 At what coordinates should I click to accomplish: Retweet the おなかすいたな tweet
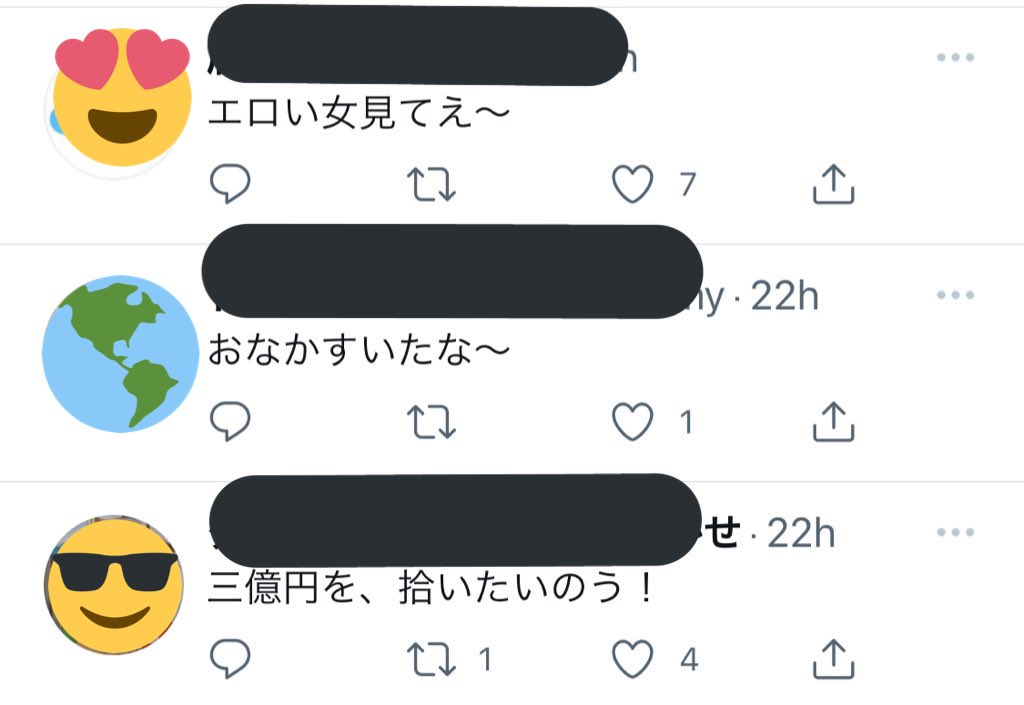pos(431,422)
